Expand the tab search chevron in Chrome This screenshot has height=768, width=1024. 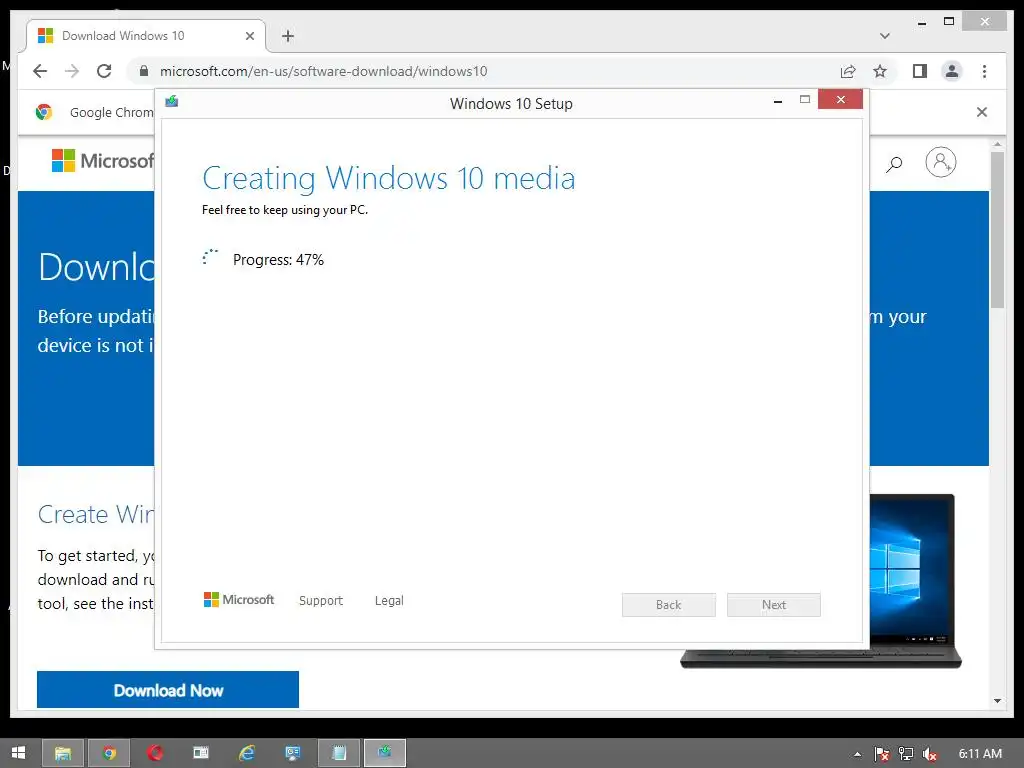pos(885,36)
